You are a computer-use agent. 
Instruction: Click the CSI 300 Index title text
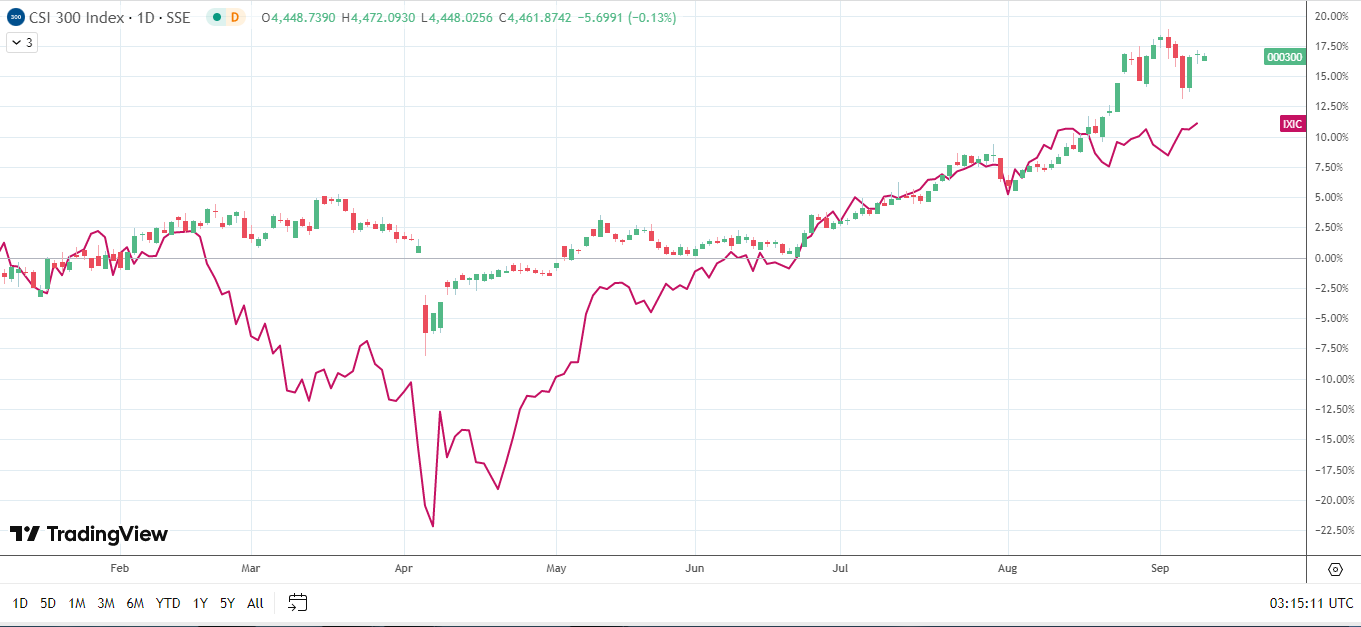tap(78, 17)
